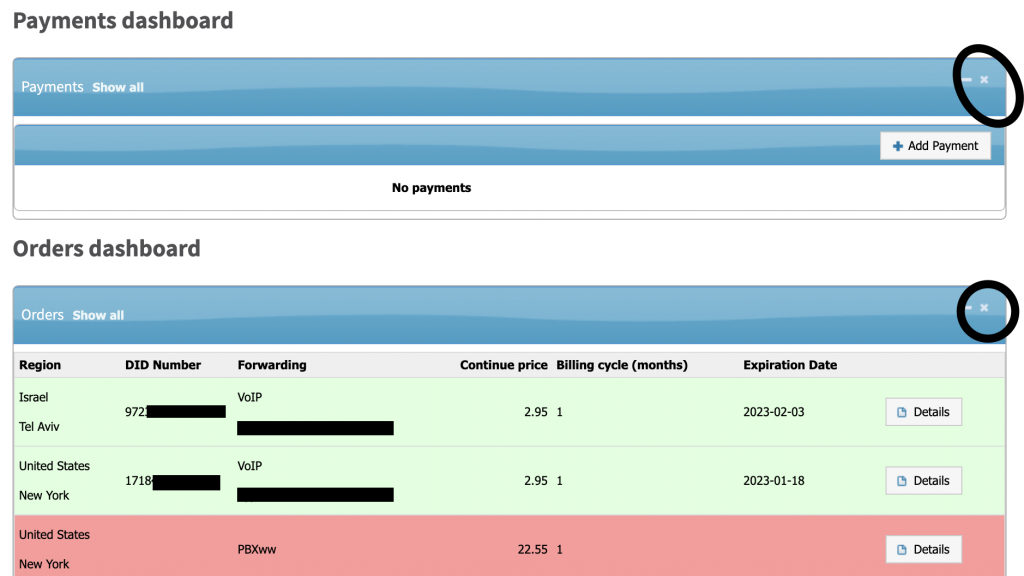Open Details for the PBXww order
The width and height of the screenshot is (1024, 576).
(923, 549)
